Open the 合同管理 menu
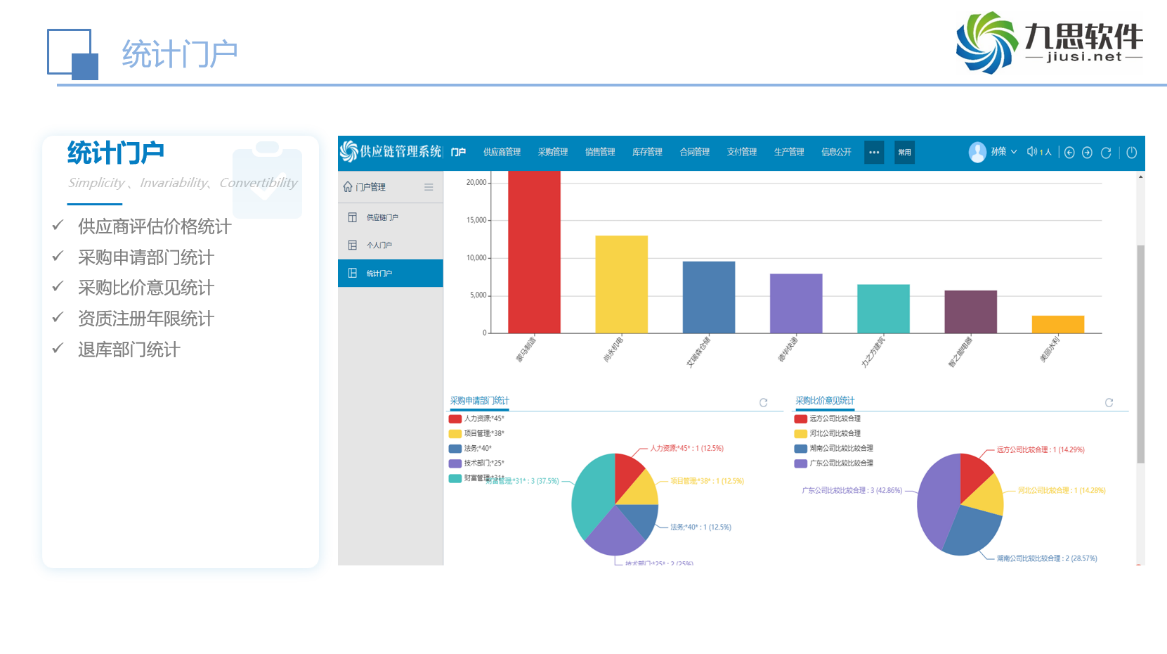The width and height of the screenshot is (1167, 654). pos(694,152)
